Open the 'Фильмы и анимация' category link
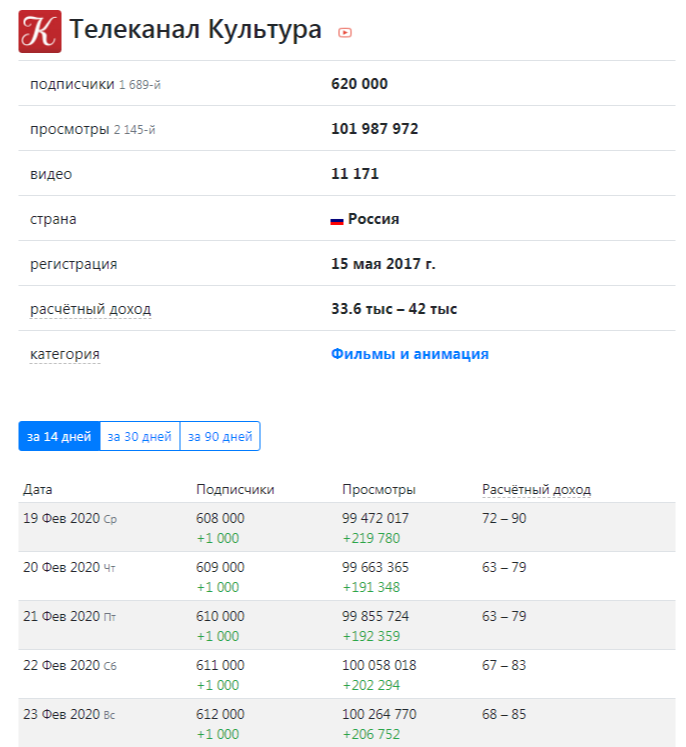The image size is (686, 747). pos(410,354)
